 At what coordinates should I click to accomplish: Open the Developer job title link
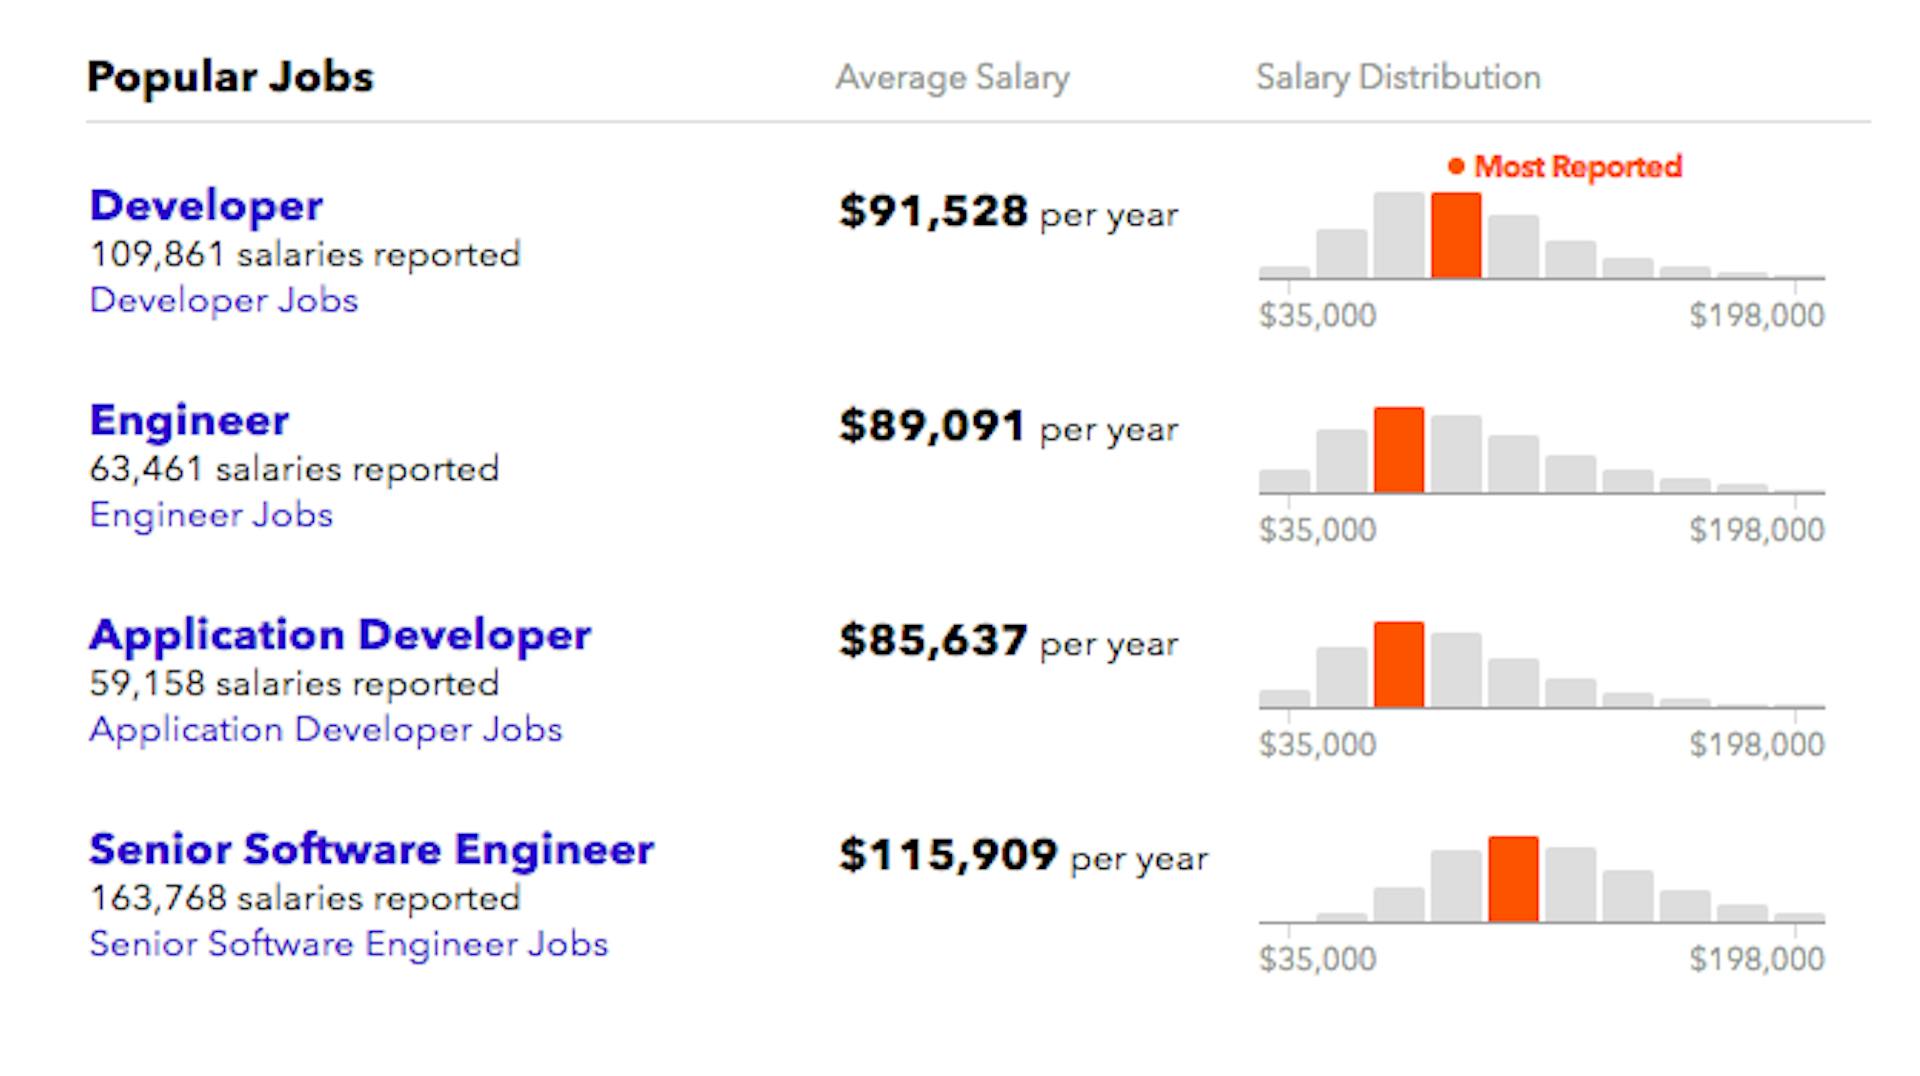point(206,206)
